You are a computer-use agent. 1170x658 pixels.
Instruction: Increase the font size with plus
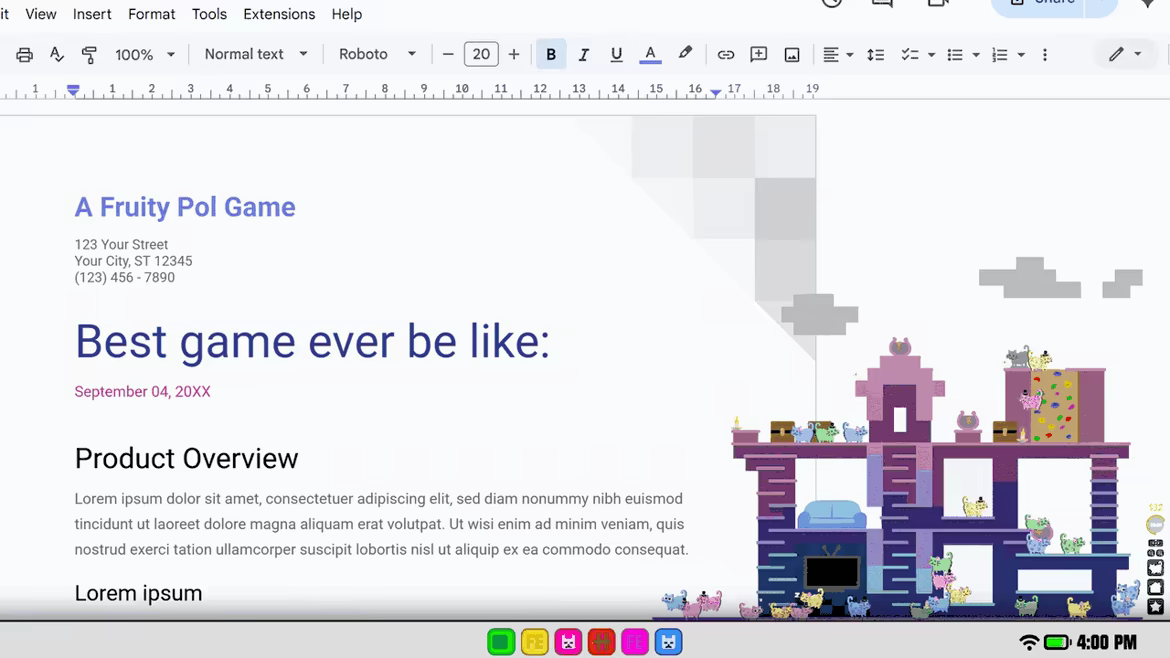click(x=513, y=54)
